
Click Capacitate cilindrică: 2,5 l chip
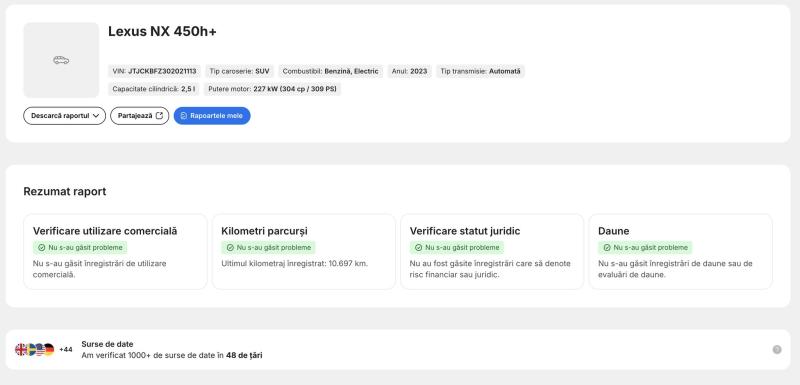tap(154, 89)
